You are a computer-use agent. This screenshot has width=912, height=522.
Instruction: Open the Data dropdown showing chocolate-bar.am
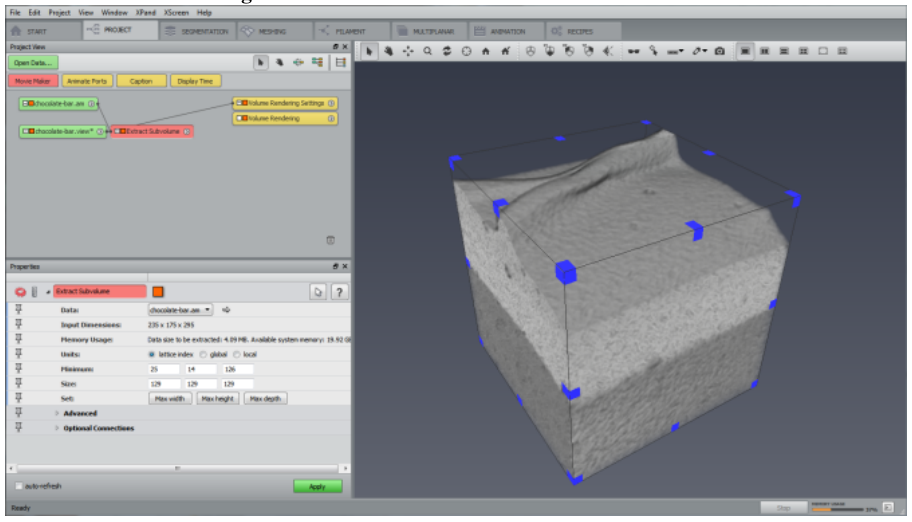click(180, 310)
